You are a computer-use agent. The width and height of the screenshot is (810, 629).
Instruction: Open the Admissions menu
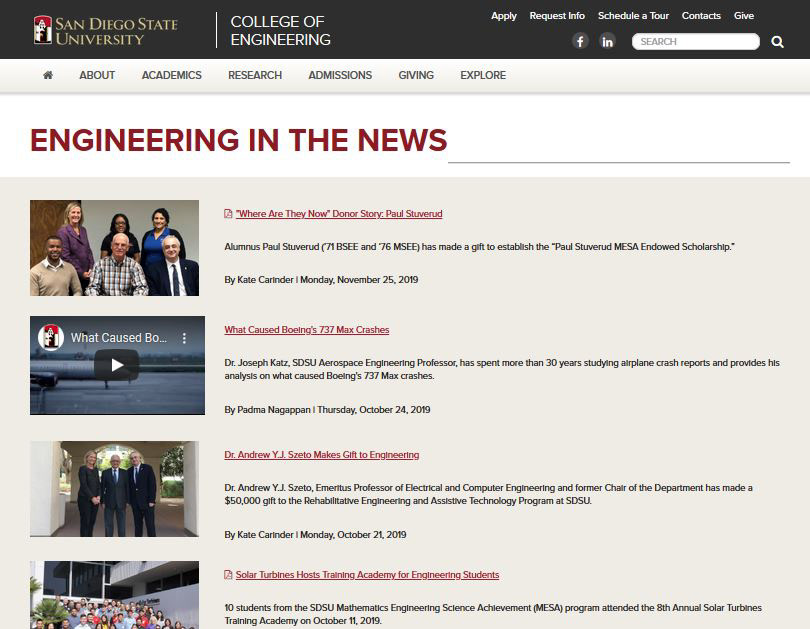coord(340,75)
